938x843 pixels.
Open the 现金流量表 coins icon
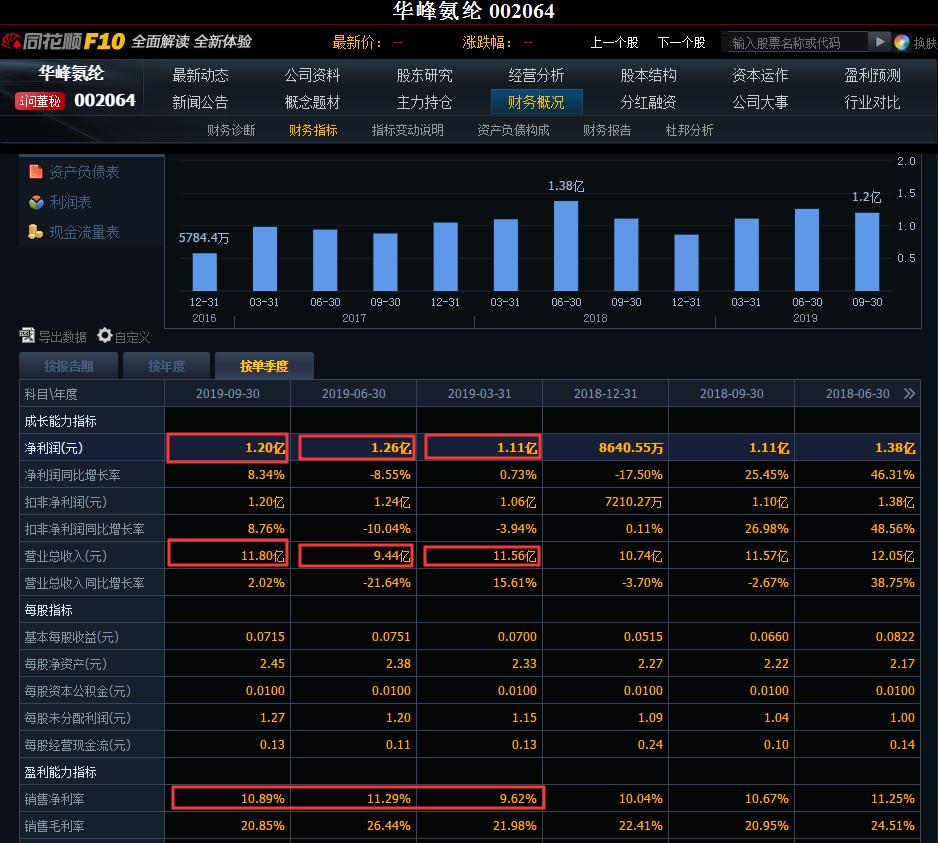point(36,232)
